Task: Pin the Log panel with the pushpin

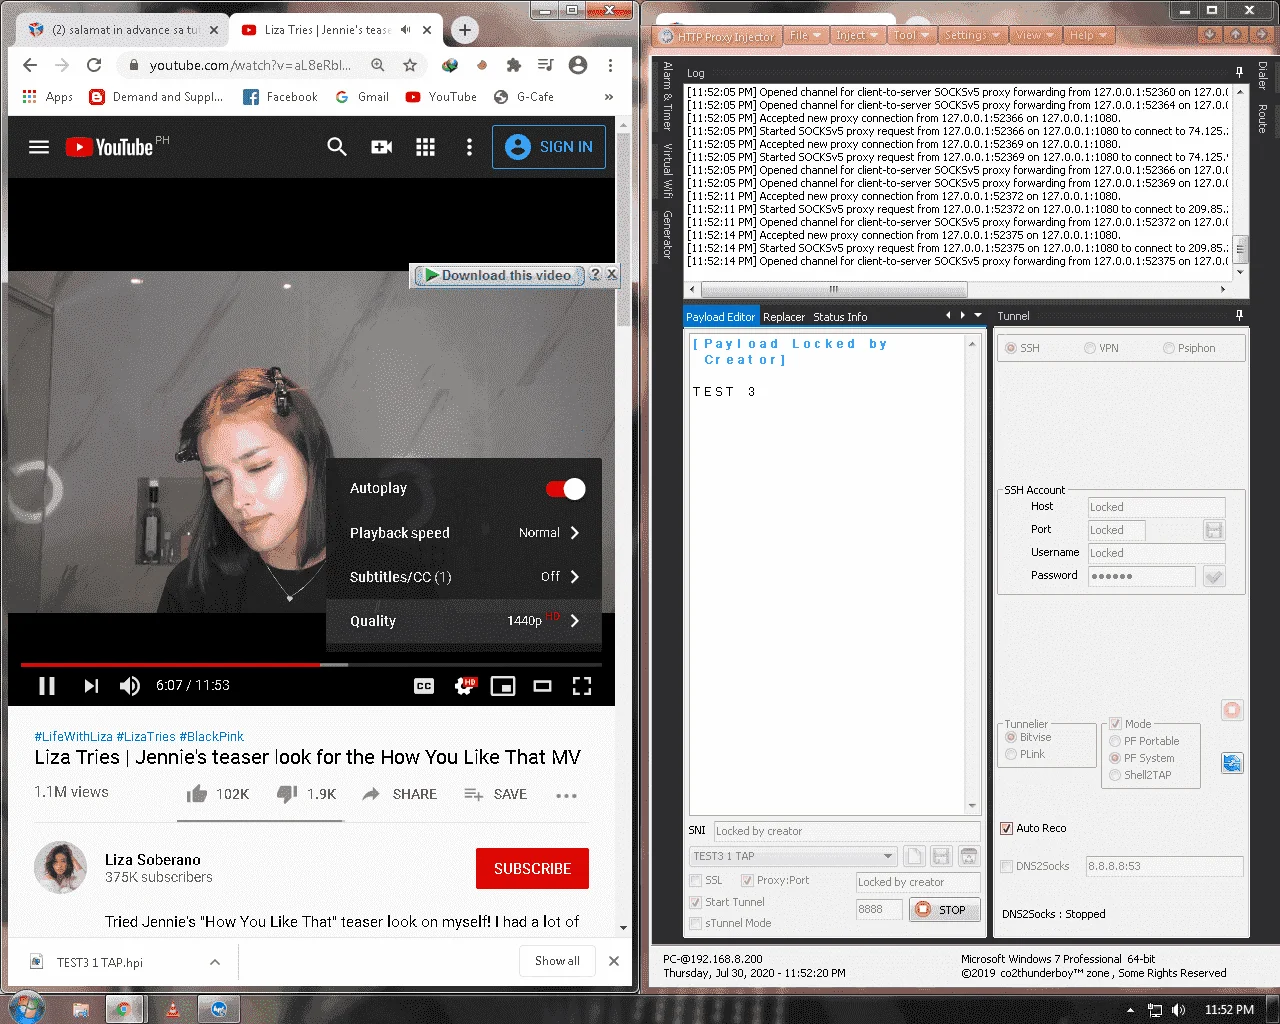Action: click(x=1239, y=72)
